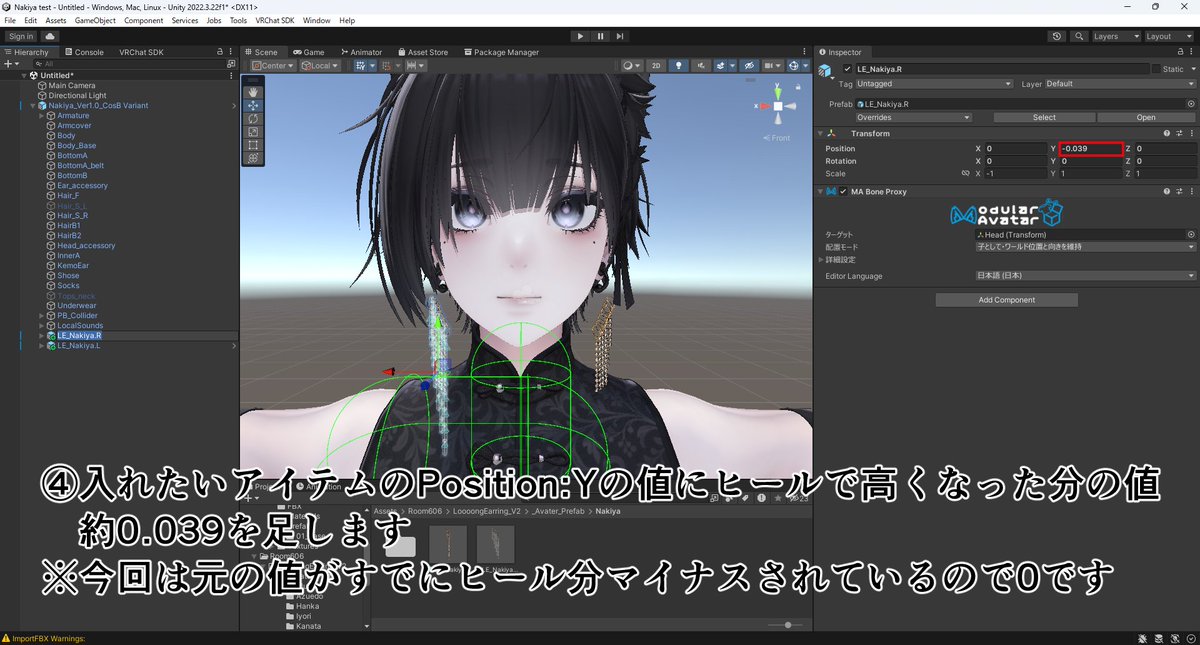
Task: Select the Transform tool
Action: (253, 157)
